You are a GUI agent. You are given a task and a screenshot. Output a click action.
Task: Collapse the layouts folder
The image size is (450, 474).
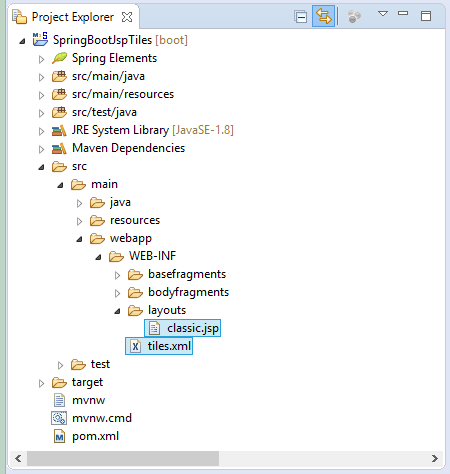pyautogui.click(x=117, y=311)
